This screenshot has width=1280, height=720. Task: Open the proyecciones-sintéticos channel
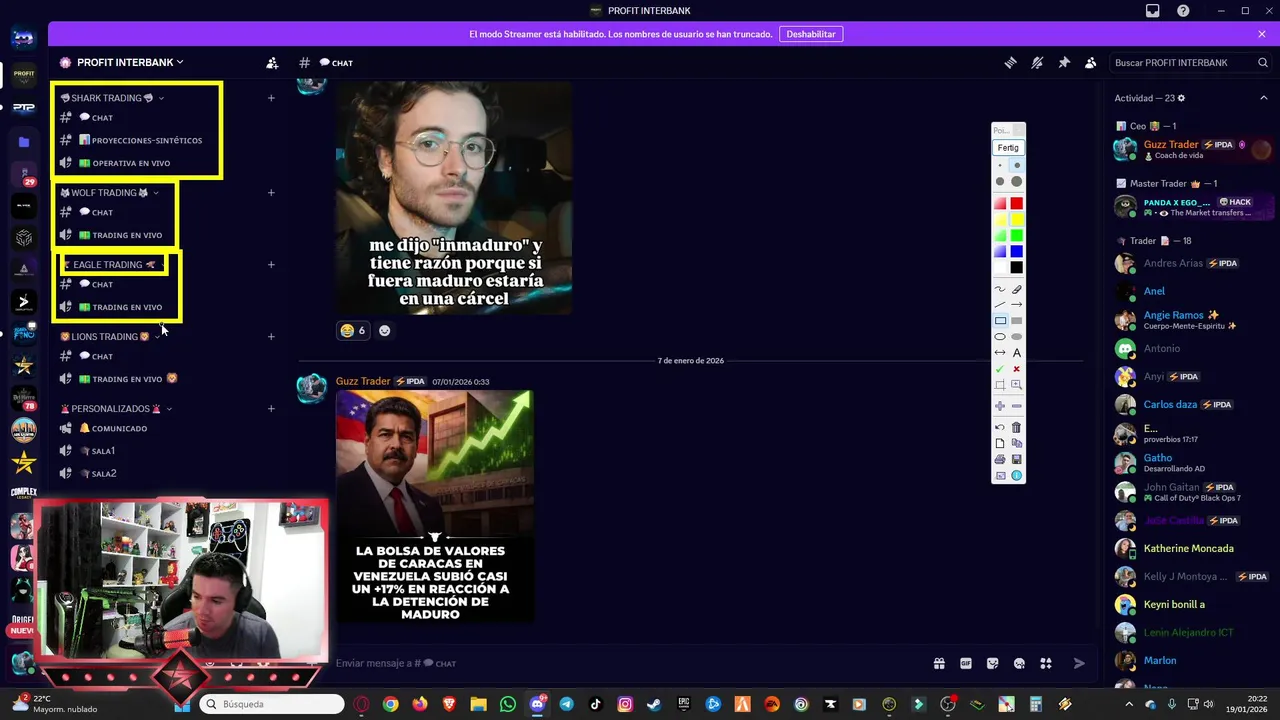[x=140, y=140]
